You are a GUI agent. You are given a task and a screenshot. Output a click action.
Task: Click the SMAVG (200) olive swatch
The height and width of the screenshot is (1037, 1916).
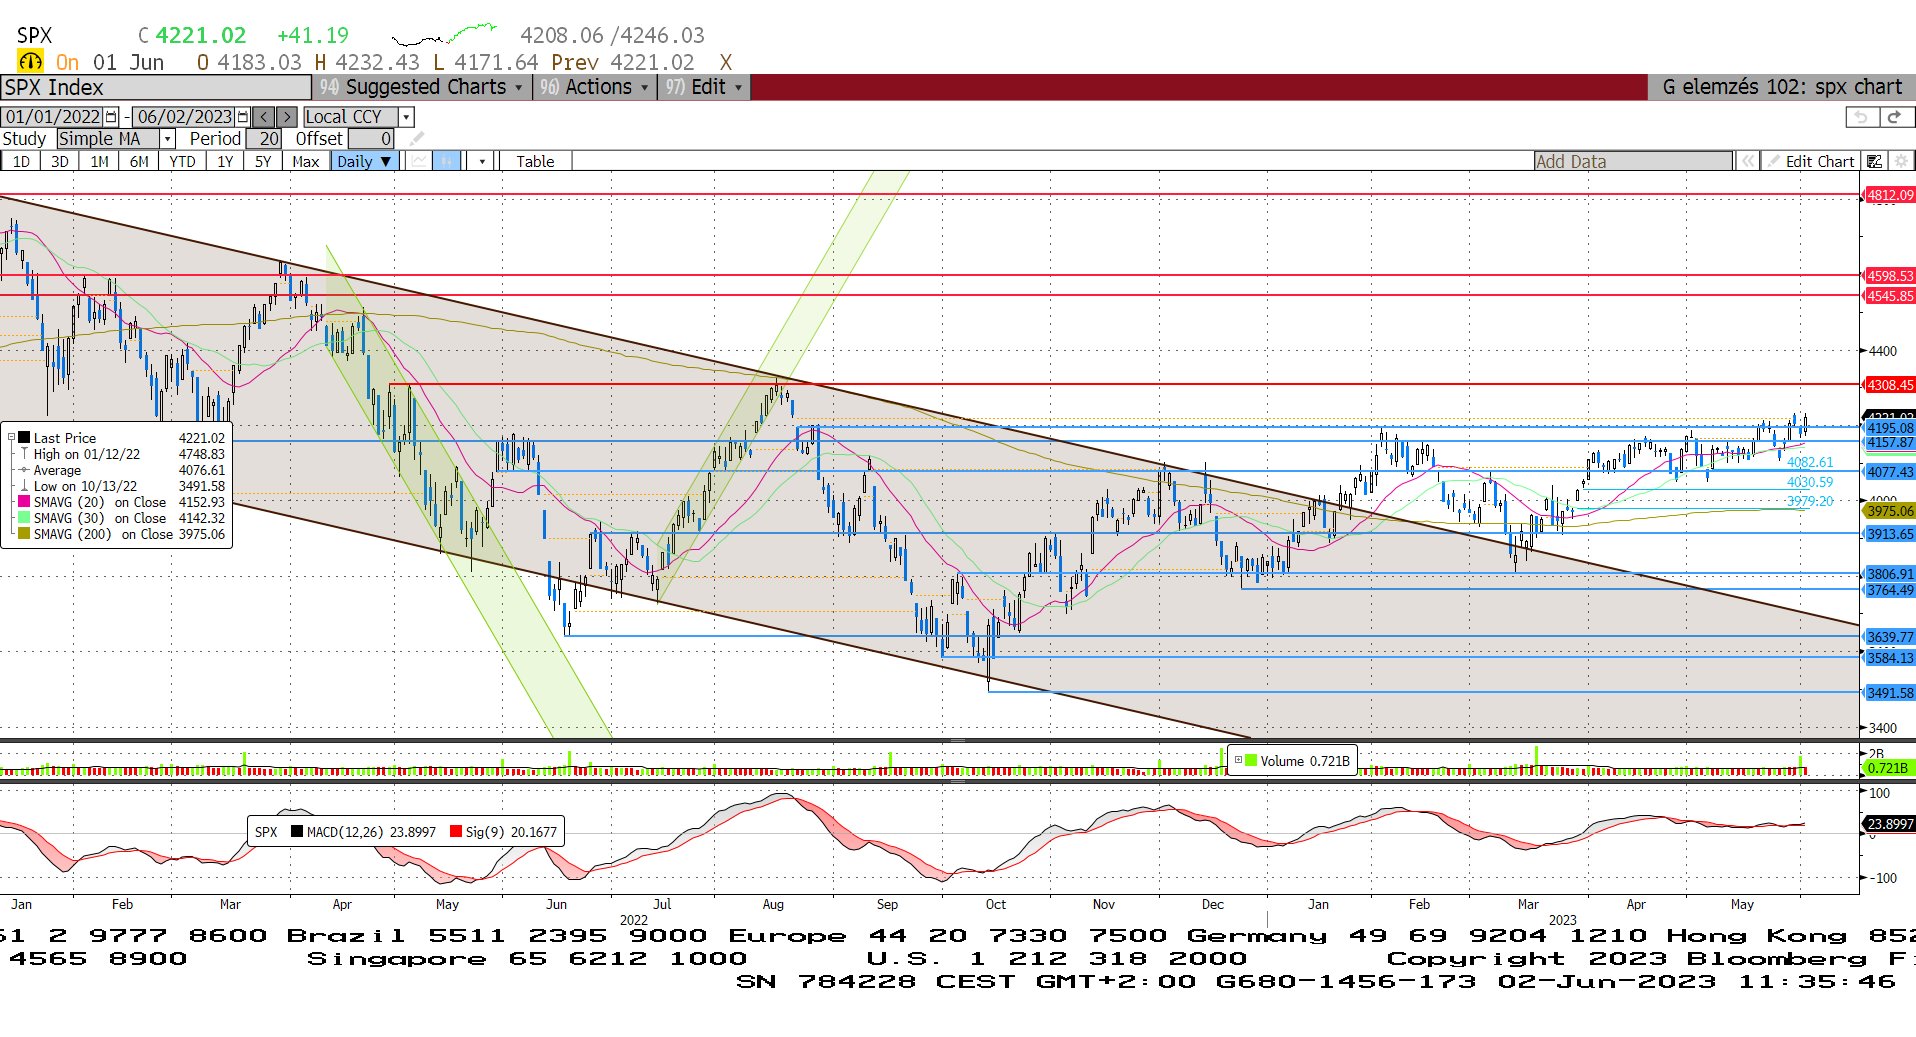(24, 534)
